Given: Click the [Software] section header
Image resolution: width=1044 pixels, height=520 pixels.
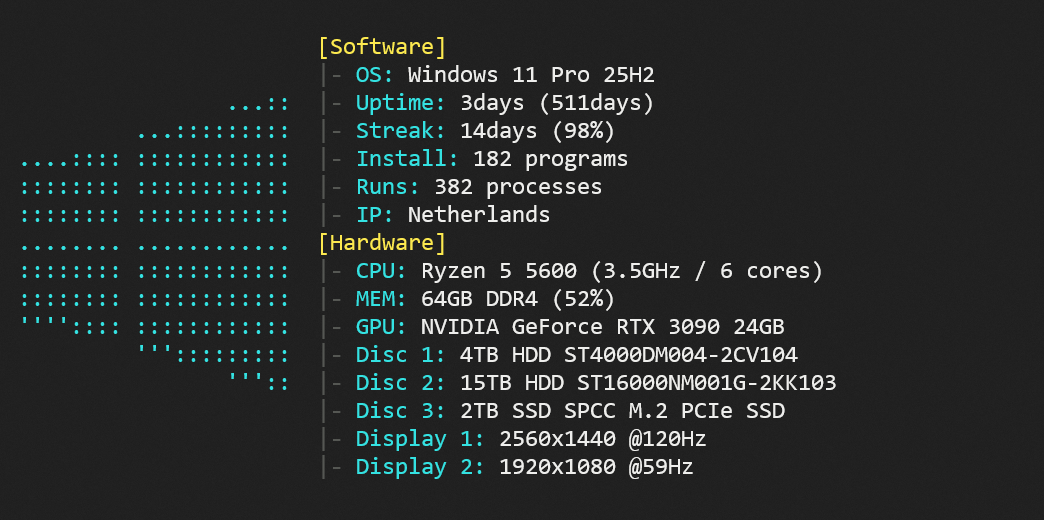Looking at the screenshot, I should (382, 47).
